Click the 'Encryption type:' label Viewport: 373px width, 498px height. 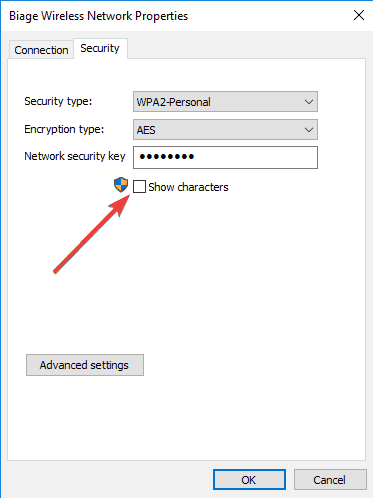pyautogui.click(x=64, y=129)
